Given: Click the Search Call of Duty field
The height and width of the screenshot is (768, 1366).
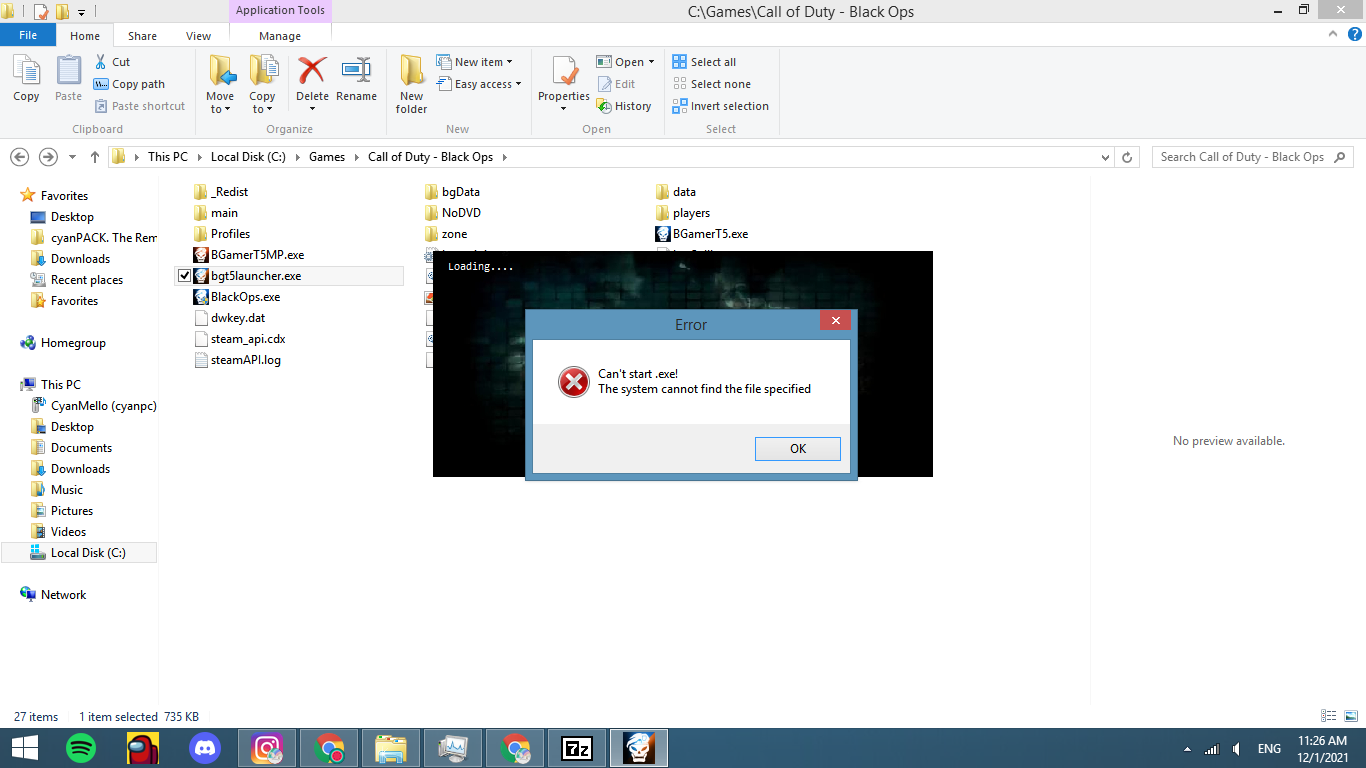Looking at the screenshot, I should click(1242, 157).
